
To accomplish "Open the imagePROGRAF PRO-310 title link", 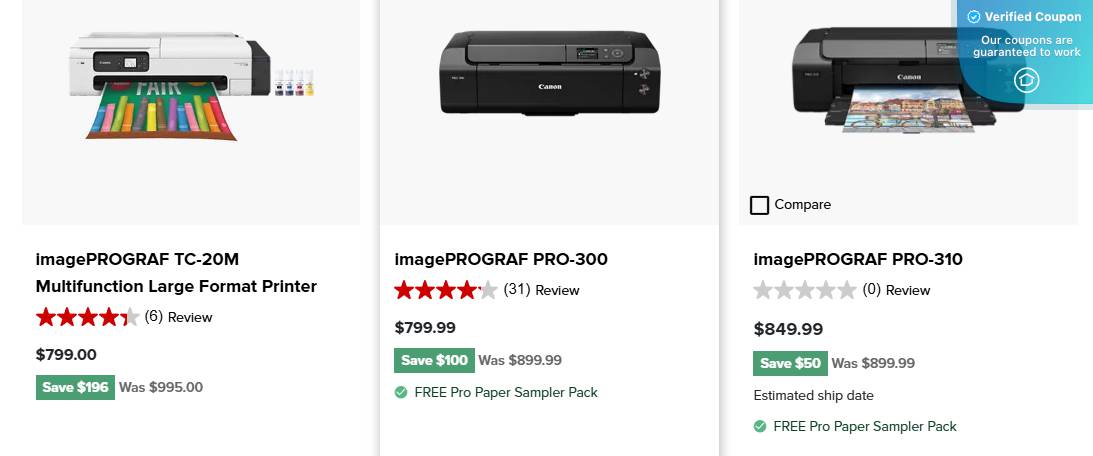I will pos(858,260).
